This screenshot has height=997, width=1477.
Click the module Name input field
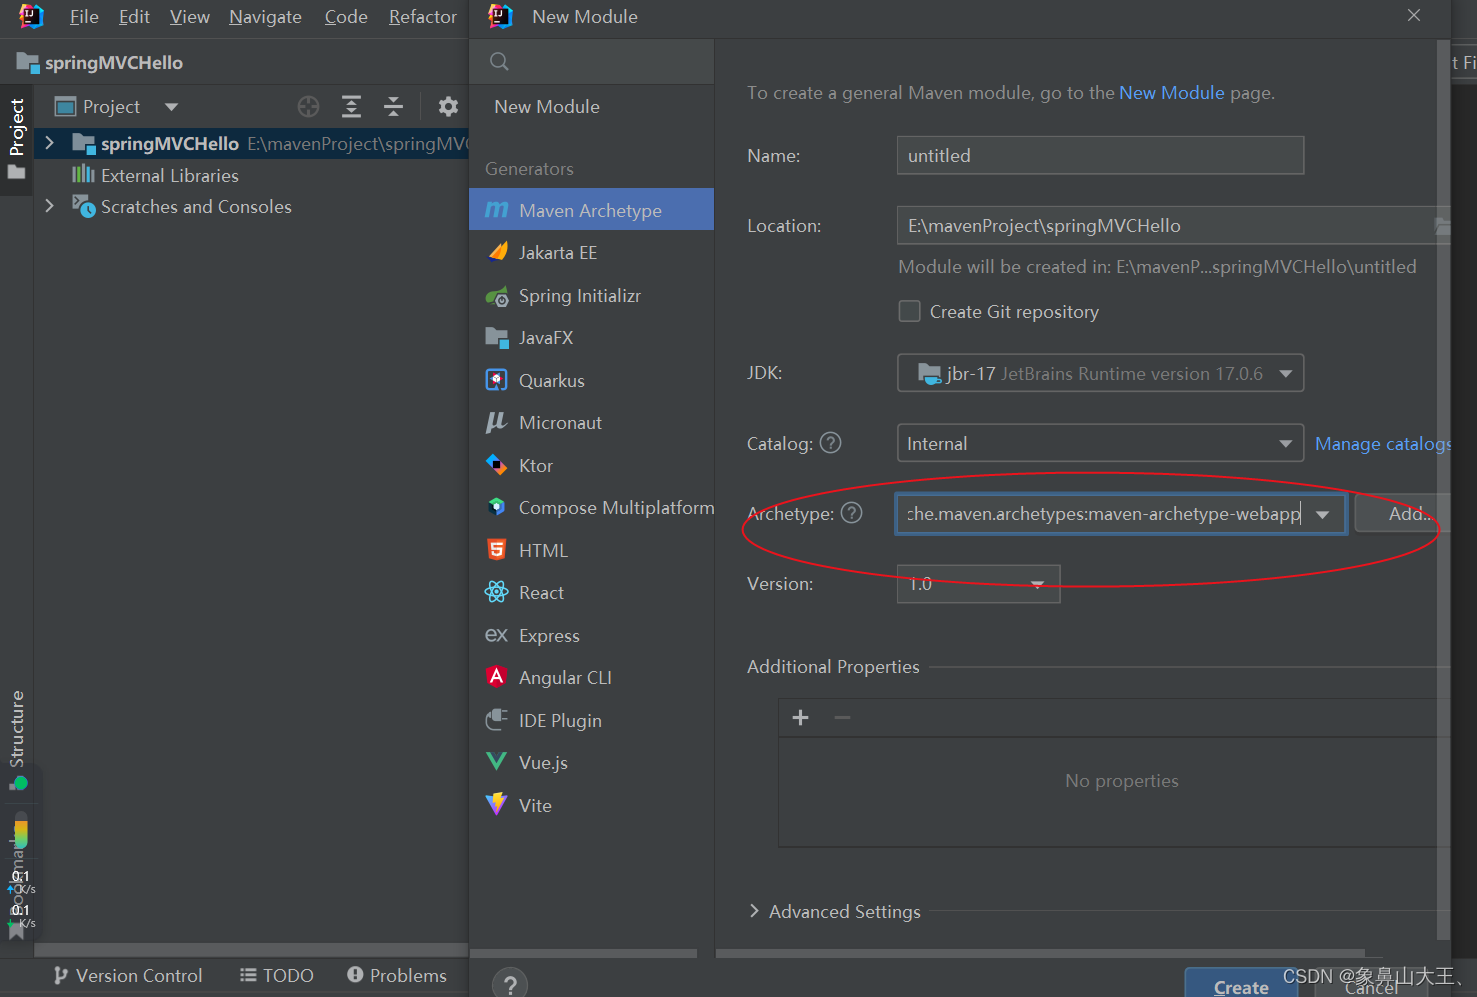coord(1101,155)
